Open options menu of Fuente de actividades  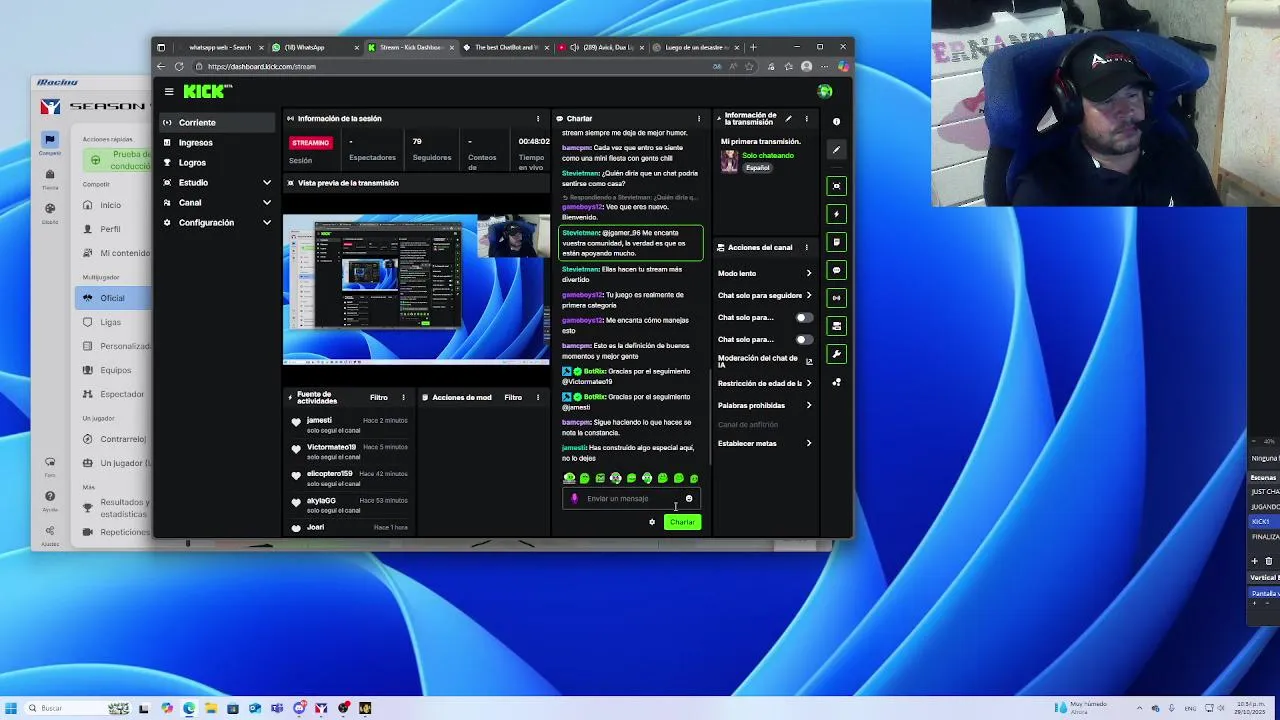[404, 398]
